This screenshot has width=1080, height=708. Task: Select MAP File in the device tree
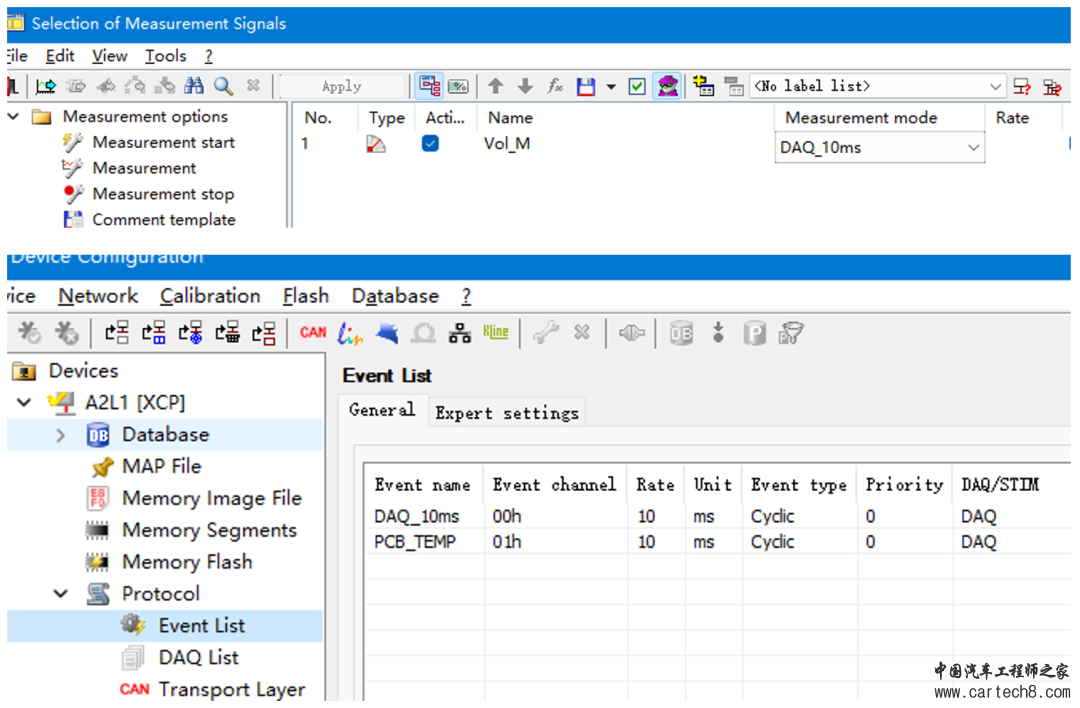click(x=161, y=466)
